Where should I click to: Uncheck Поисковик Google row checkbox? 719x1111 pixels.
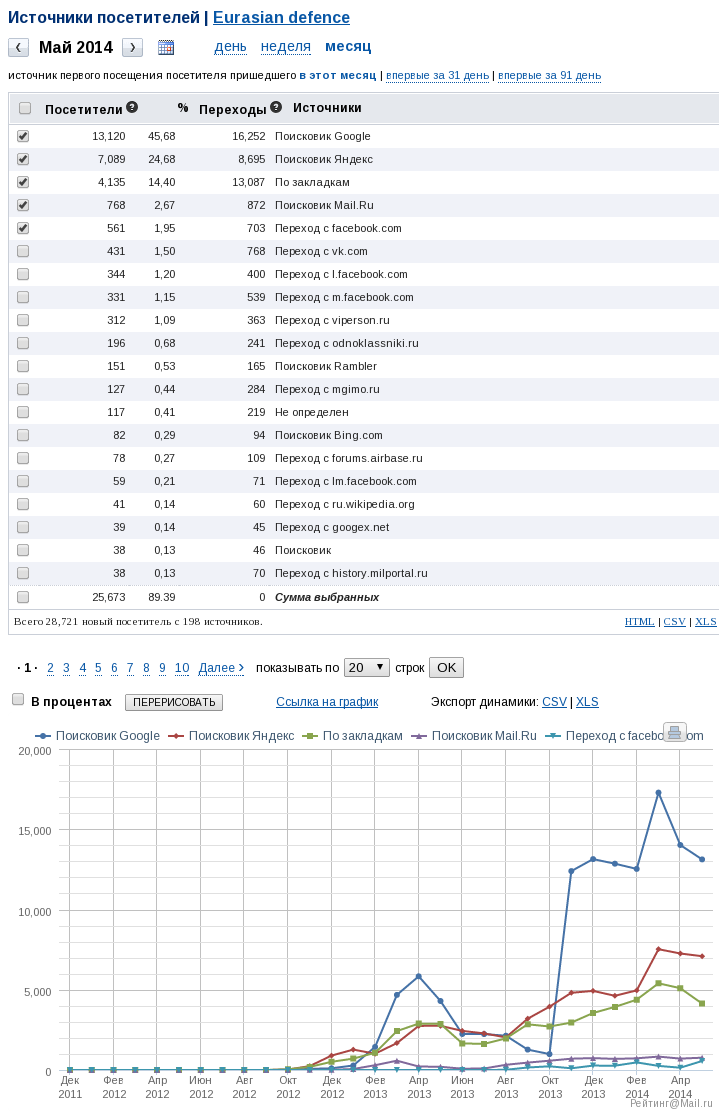pyautogui.click(x=23, y=136)
